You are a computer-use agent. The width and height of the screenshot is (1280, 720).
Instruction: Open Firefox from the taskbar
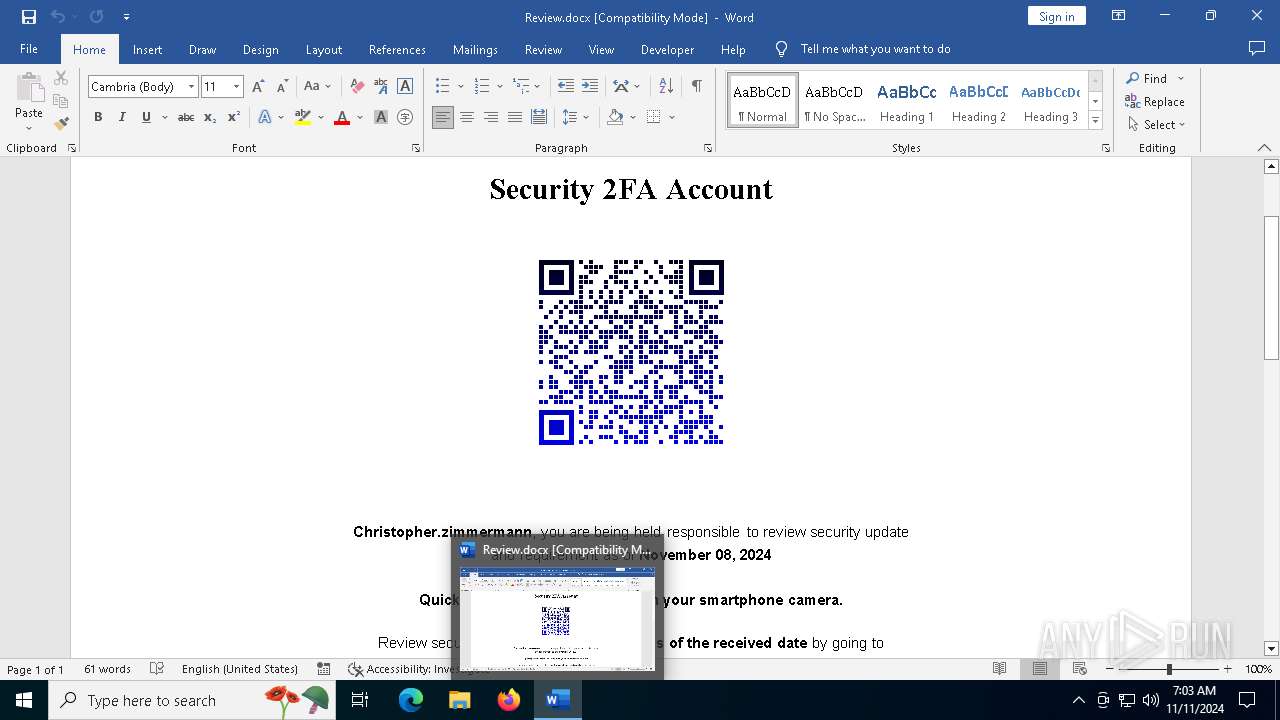click(509, 700)
